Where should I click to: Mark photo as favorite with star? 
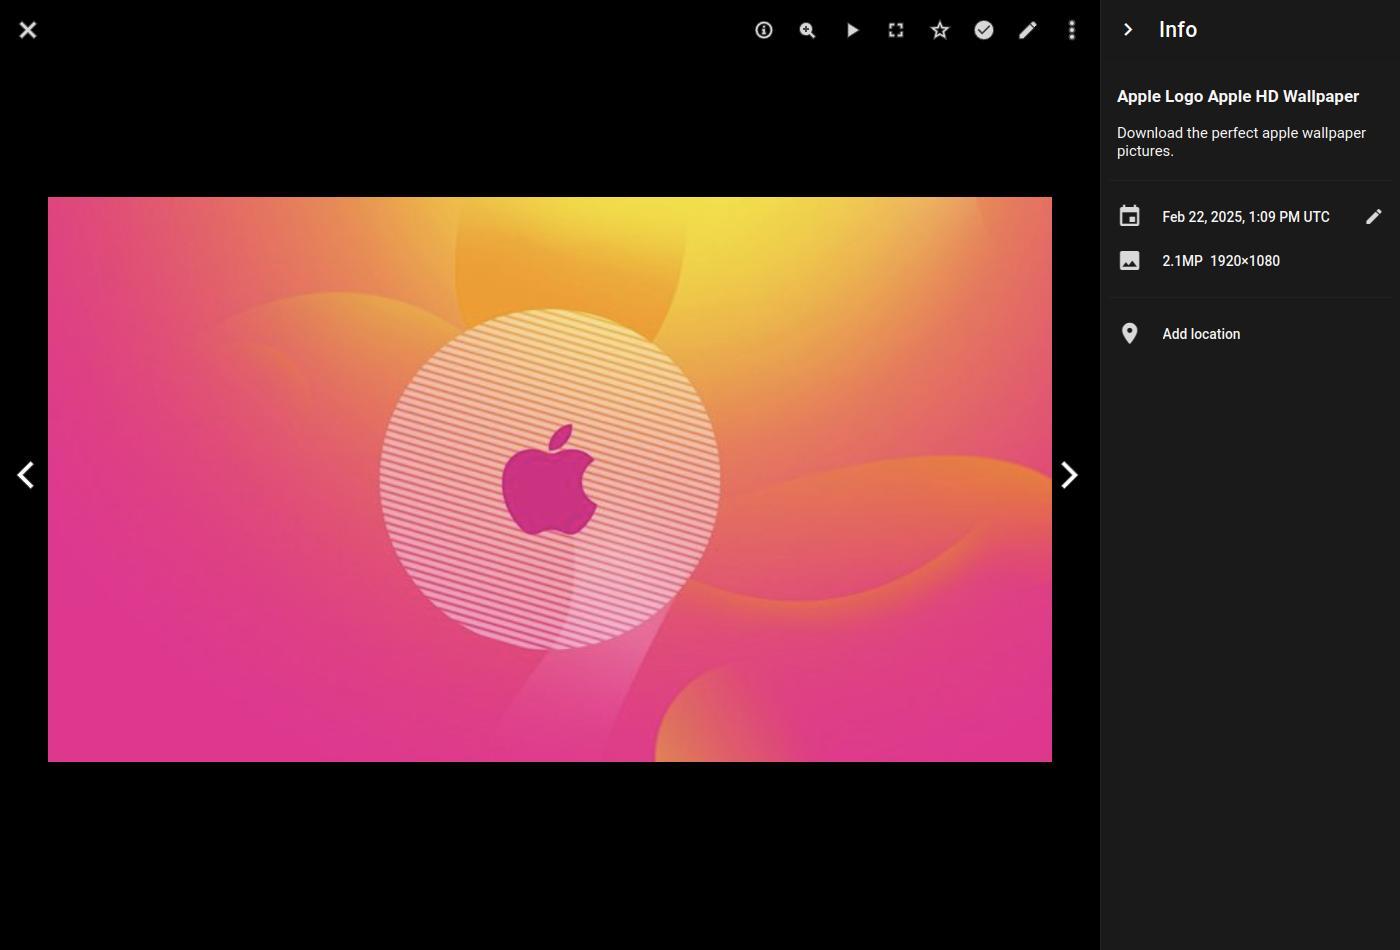940,30
